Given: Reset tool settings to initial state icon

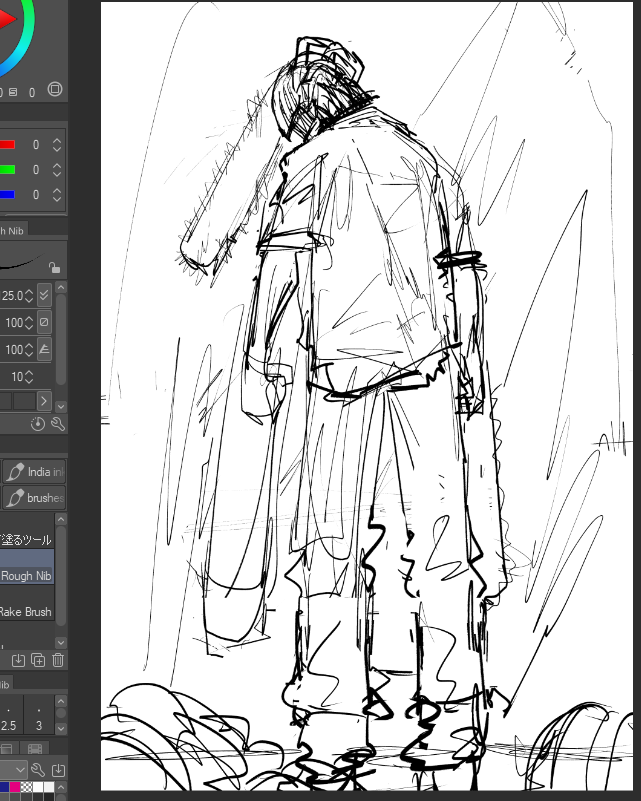Looking at the screenshot, I should pos(38,424).
